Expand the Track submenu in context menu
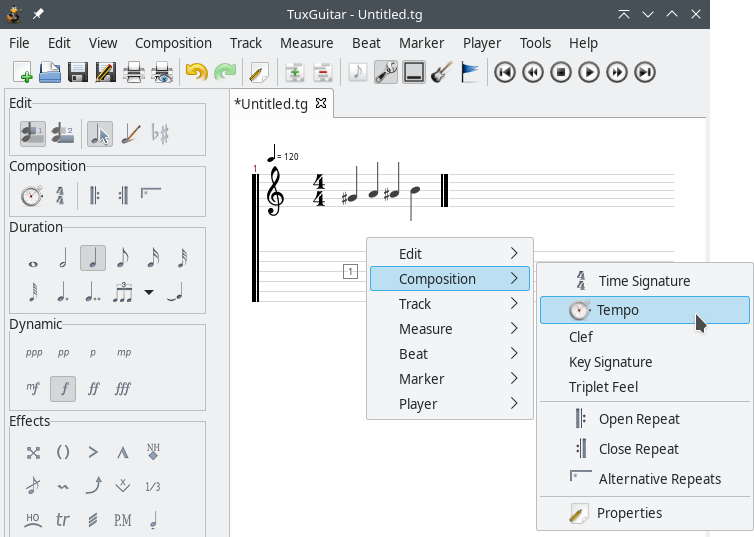Screen dimensions: 754x537 [x=449, y=304]
